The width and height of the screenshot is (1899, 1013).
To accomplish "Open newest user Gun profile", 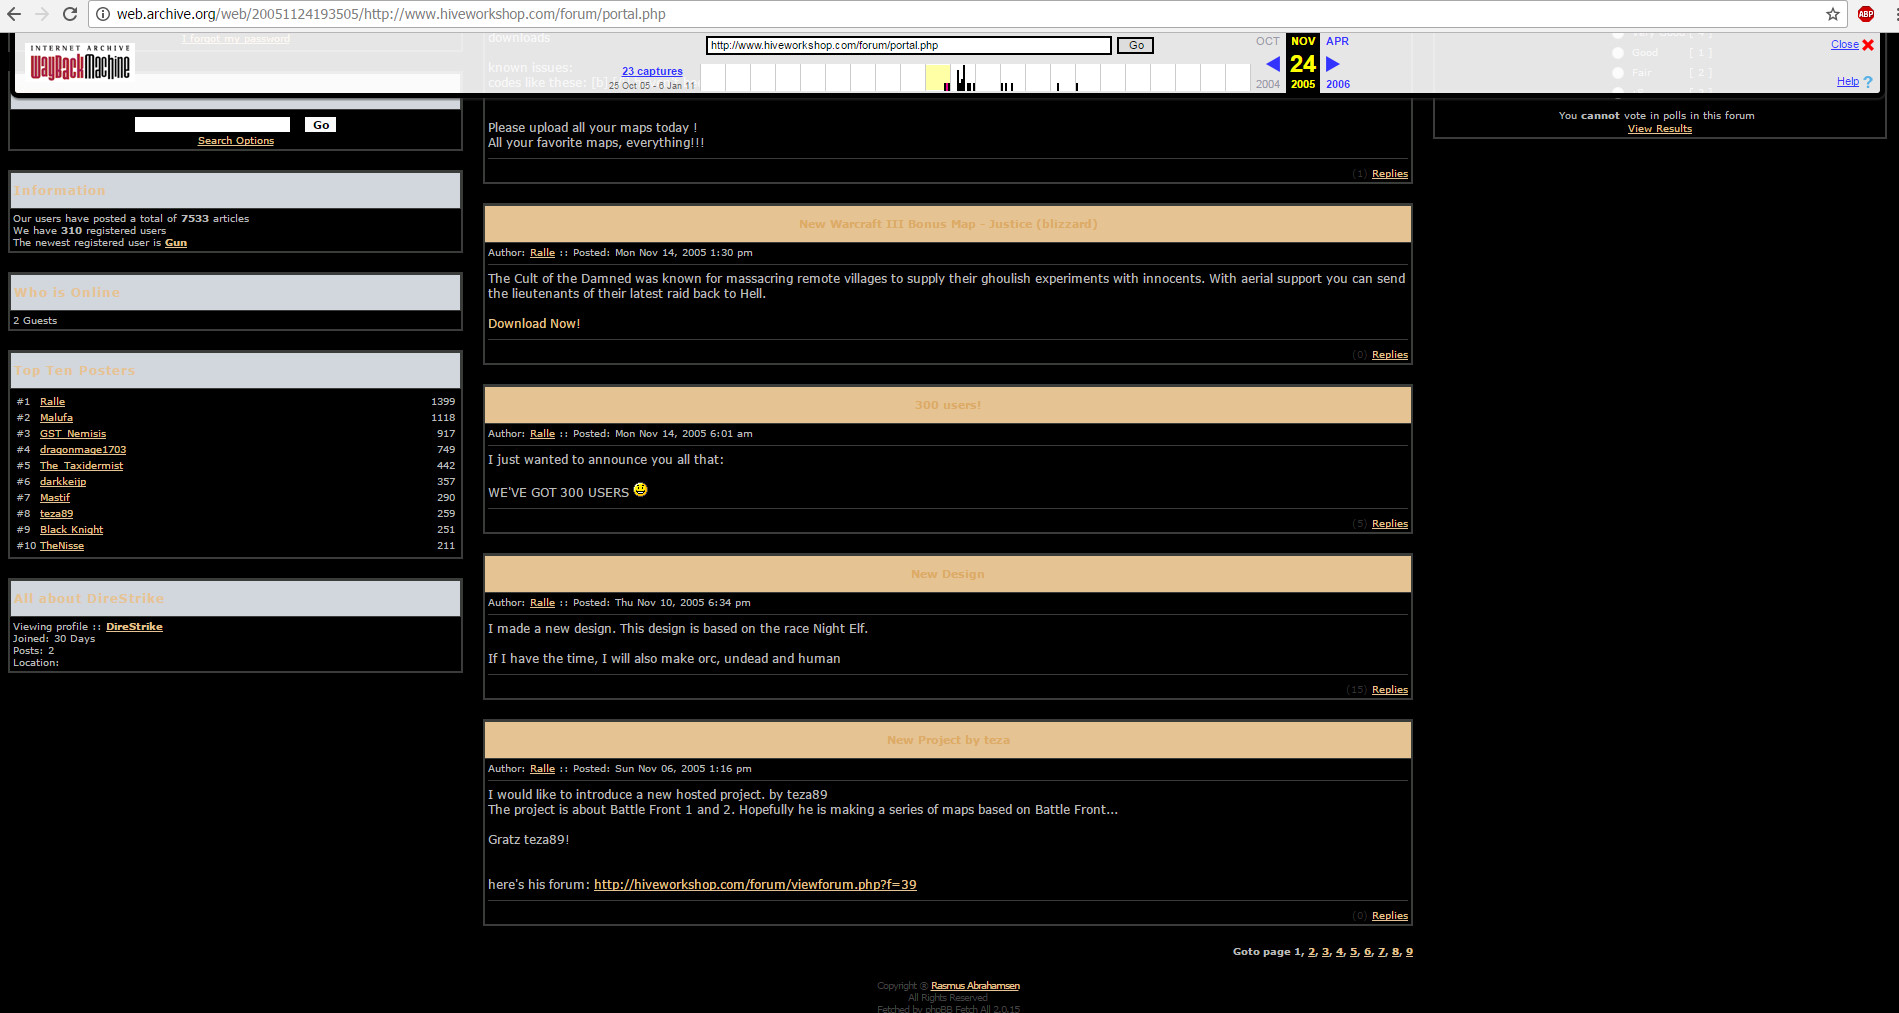I will [176, 243].
